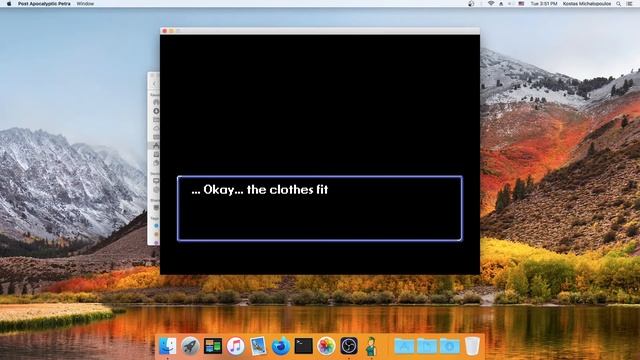Open Notification Center list icon

point(630,4)
